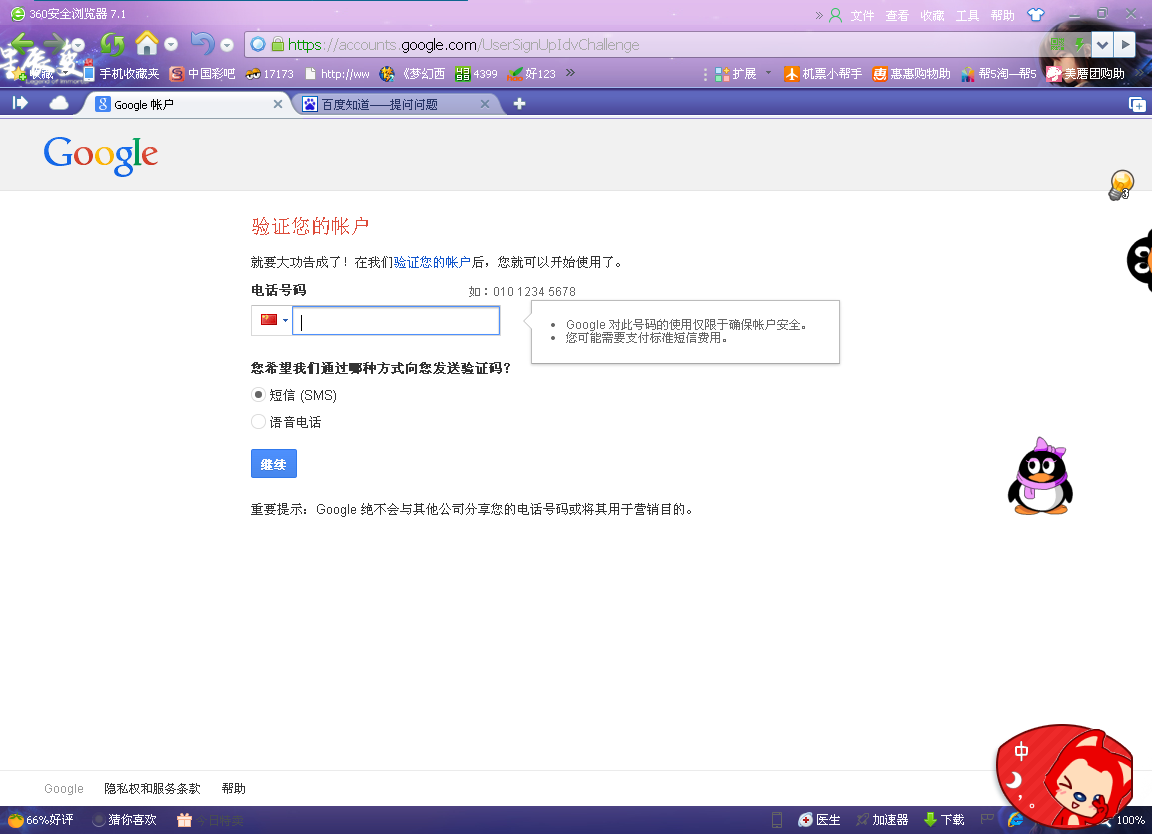Open the dropdown arrow next to home icon
The image size is (1152, 834).
(171, 44)
